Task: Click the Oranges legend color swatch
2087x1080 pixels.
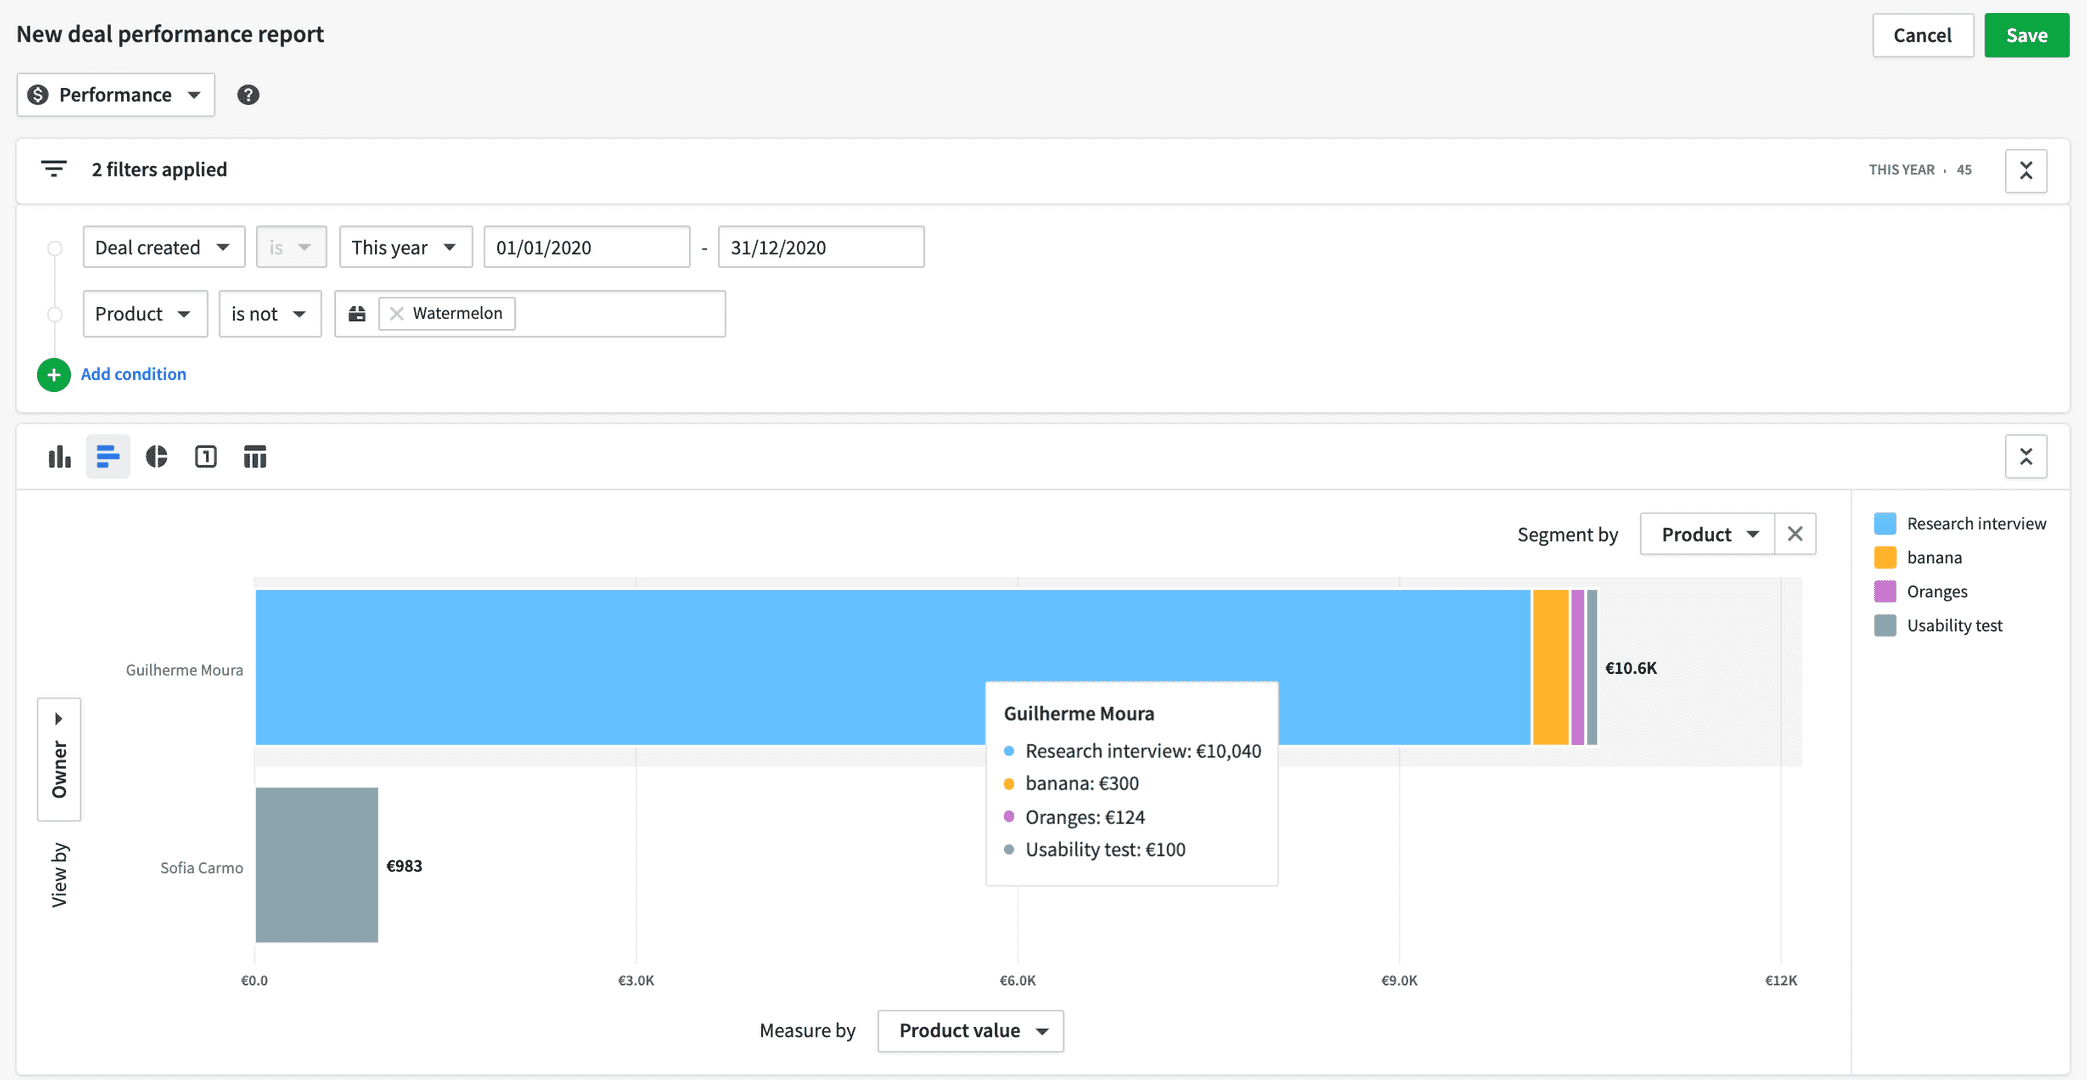Action: click(1885, 592)
